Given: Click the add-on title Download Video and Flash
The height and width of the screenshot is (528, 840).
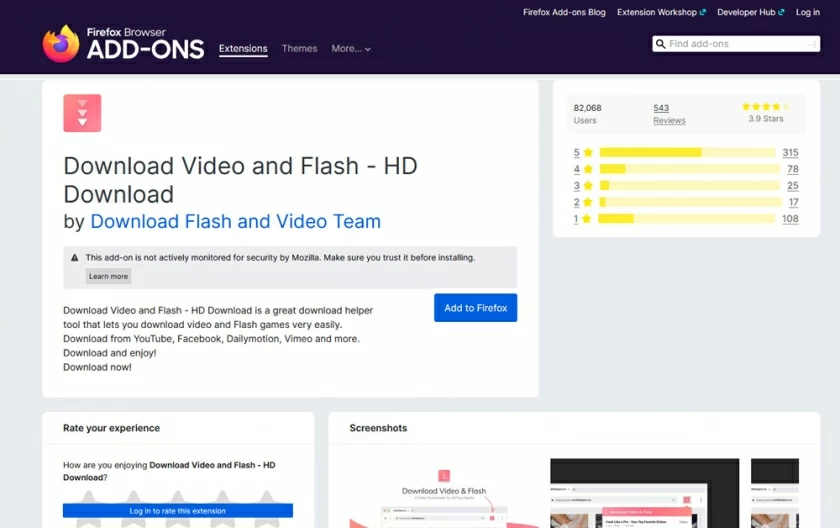Looking at the screenshot, I should [240, 180].
